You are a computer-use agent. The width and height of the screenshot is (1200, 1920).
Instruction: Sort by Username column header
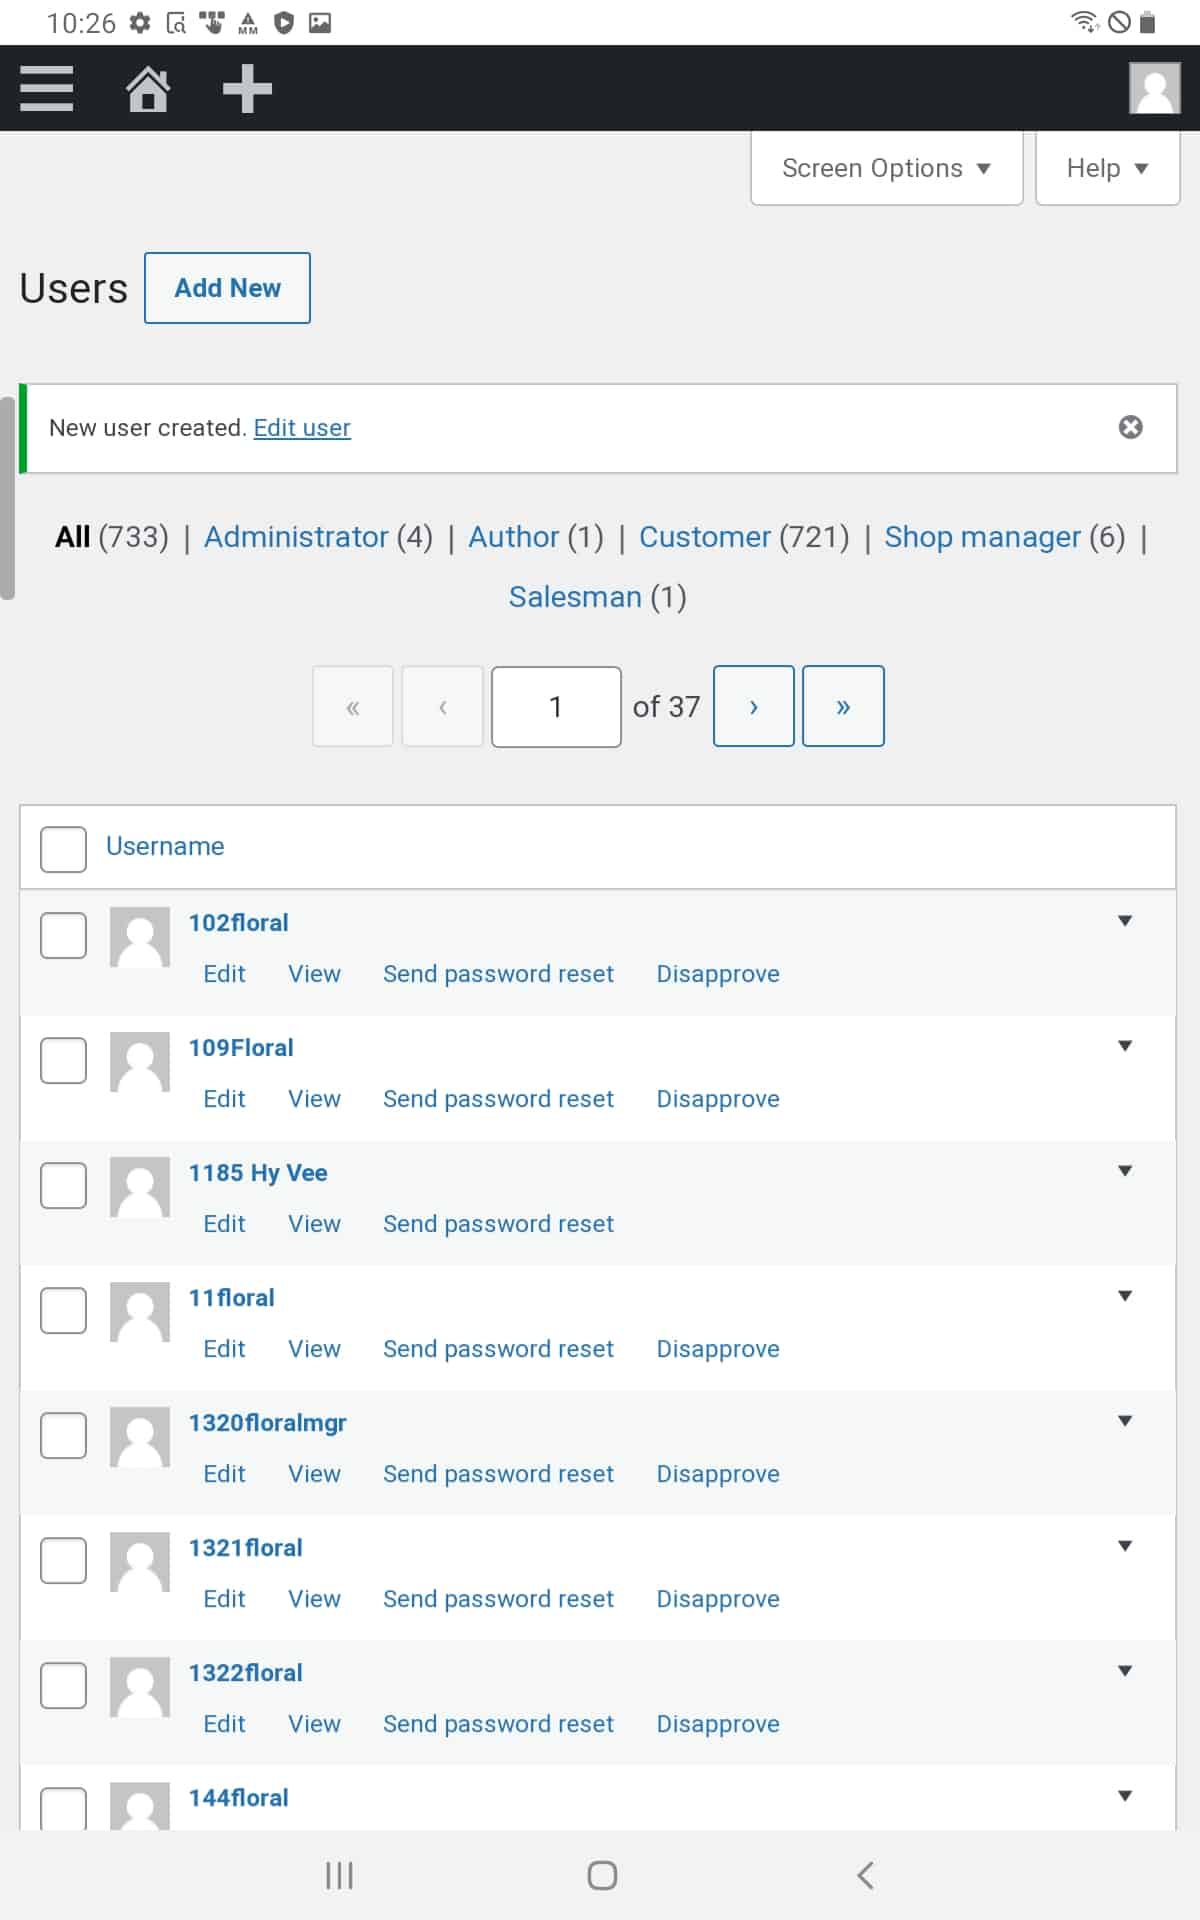165,846
